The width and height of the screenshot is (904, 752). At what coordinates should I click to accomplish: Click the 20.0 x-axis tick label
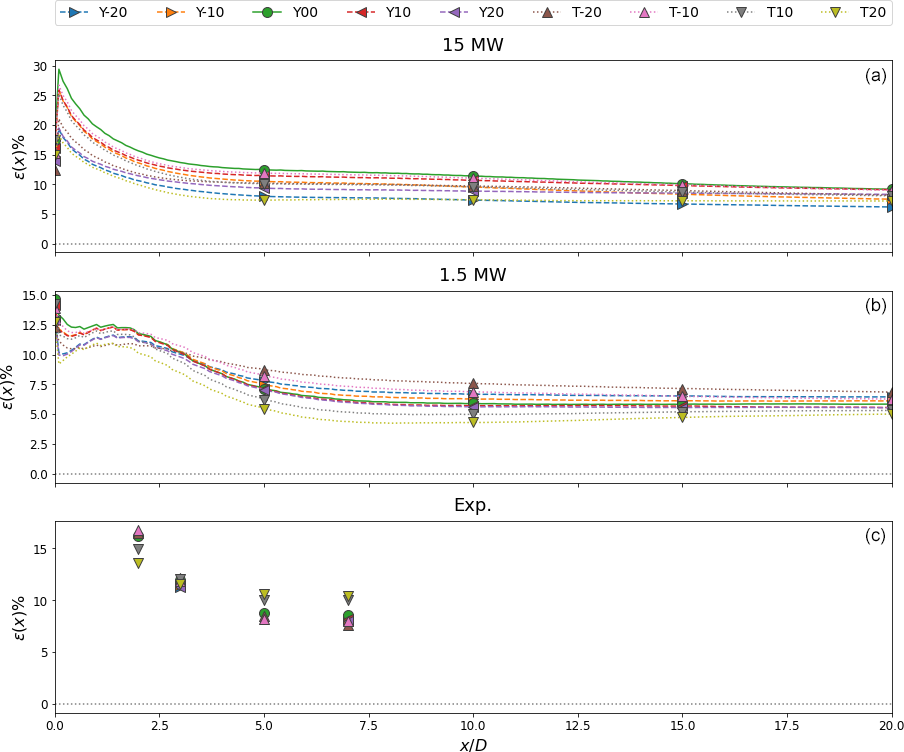(x=891, y=724)
